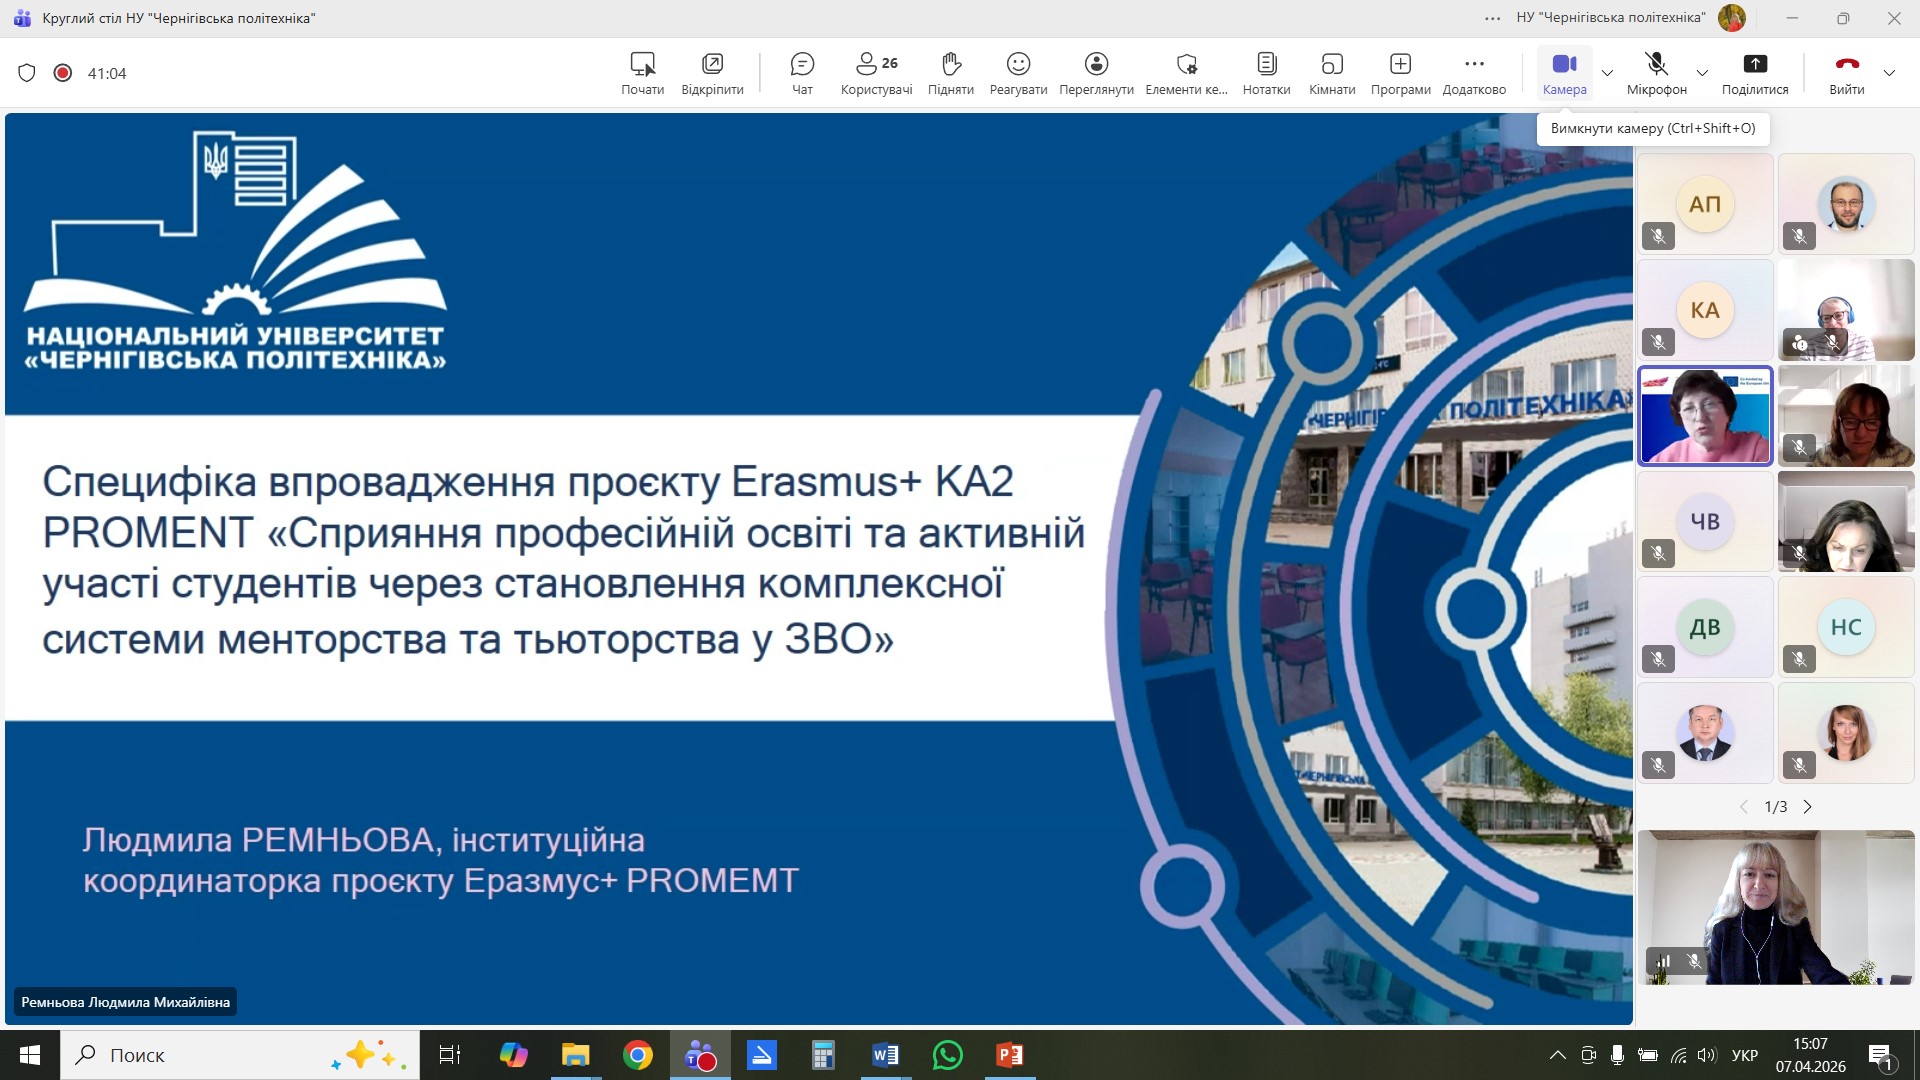Click the Share (Поділитися) screen icon
The image size is (1920, 1080).
(x=1755, y=72)
